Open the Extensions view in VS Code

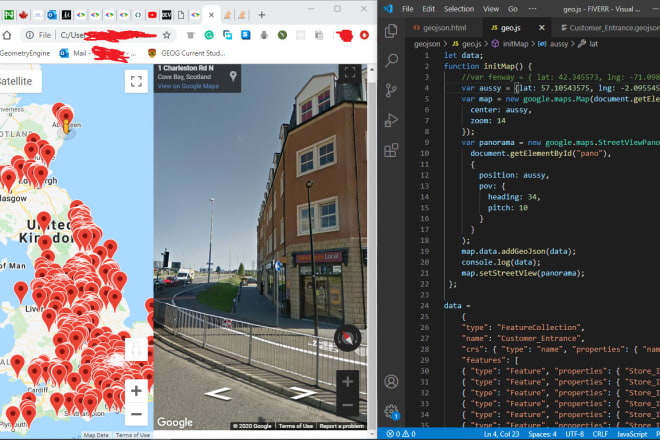click(x=391, y=150)
